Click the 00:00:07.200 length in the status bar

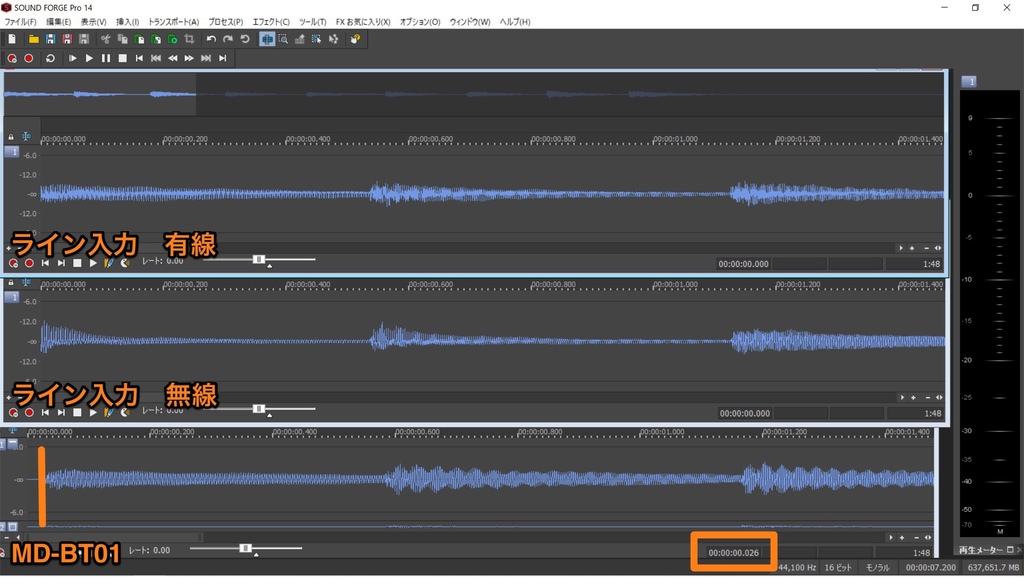(x=931, y=568)
